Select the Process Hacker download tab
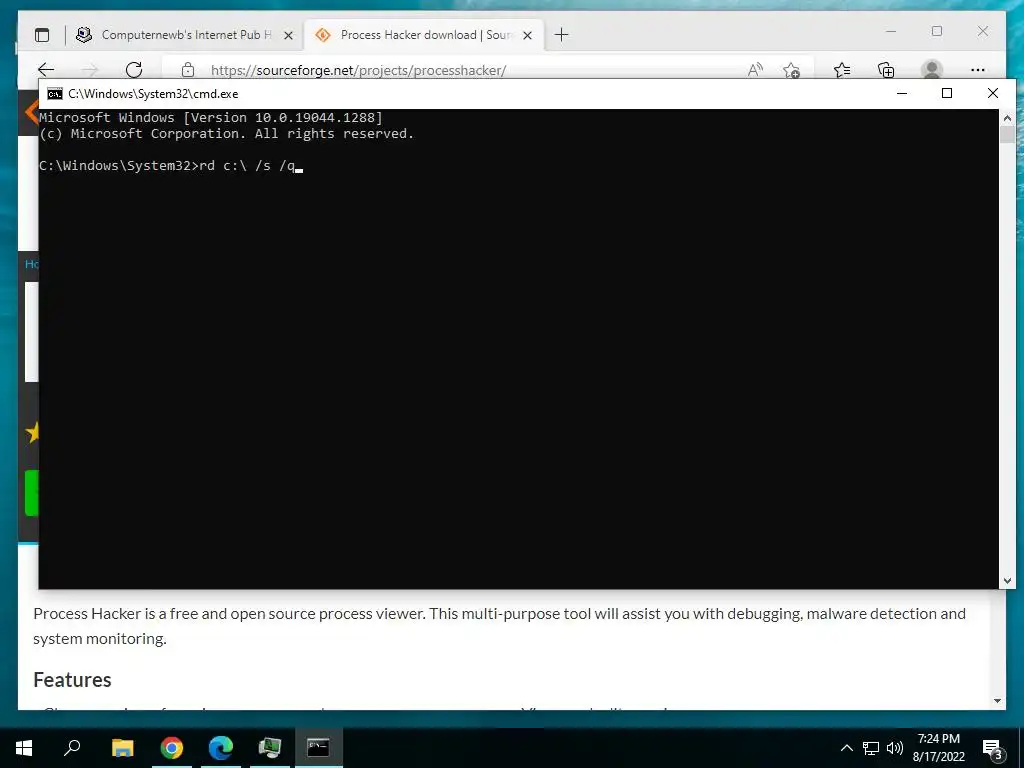The height and width of the screenshot is (768, 1024). 424,35
